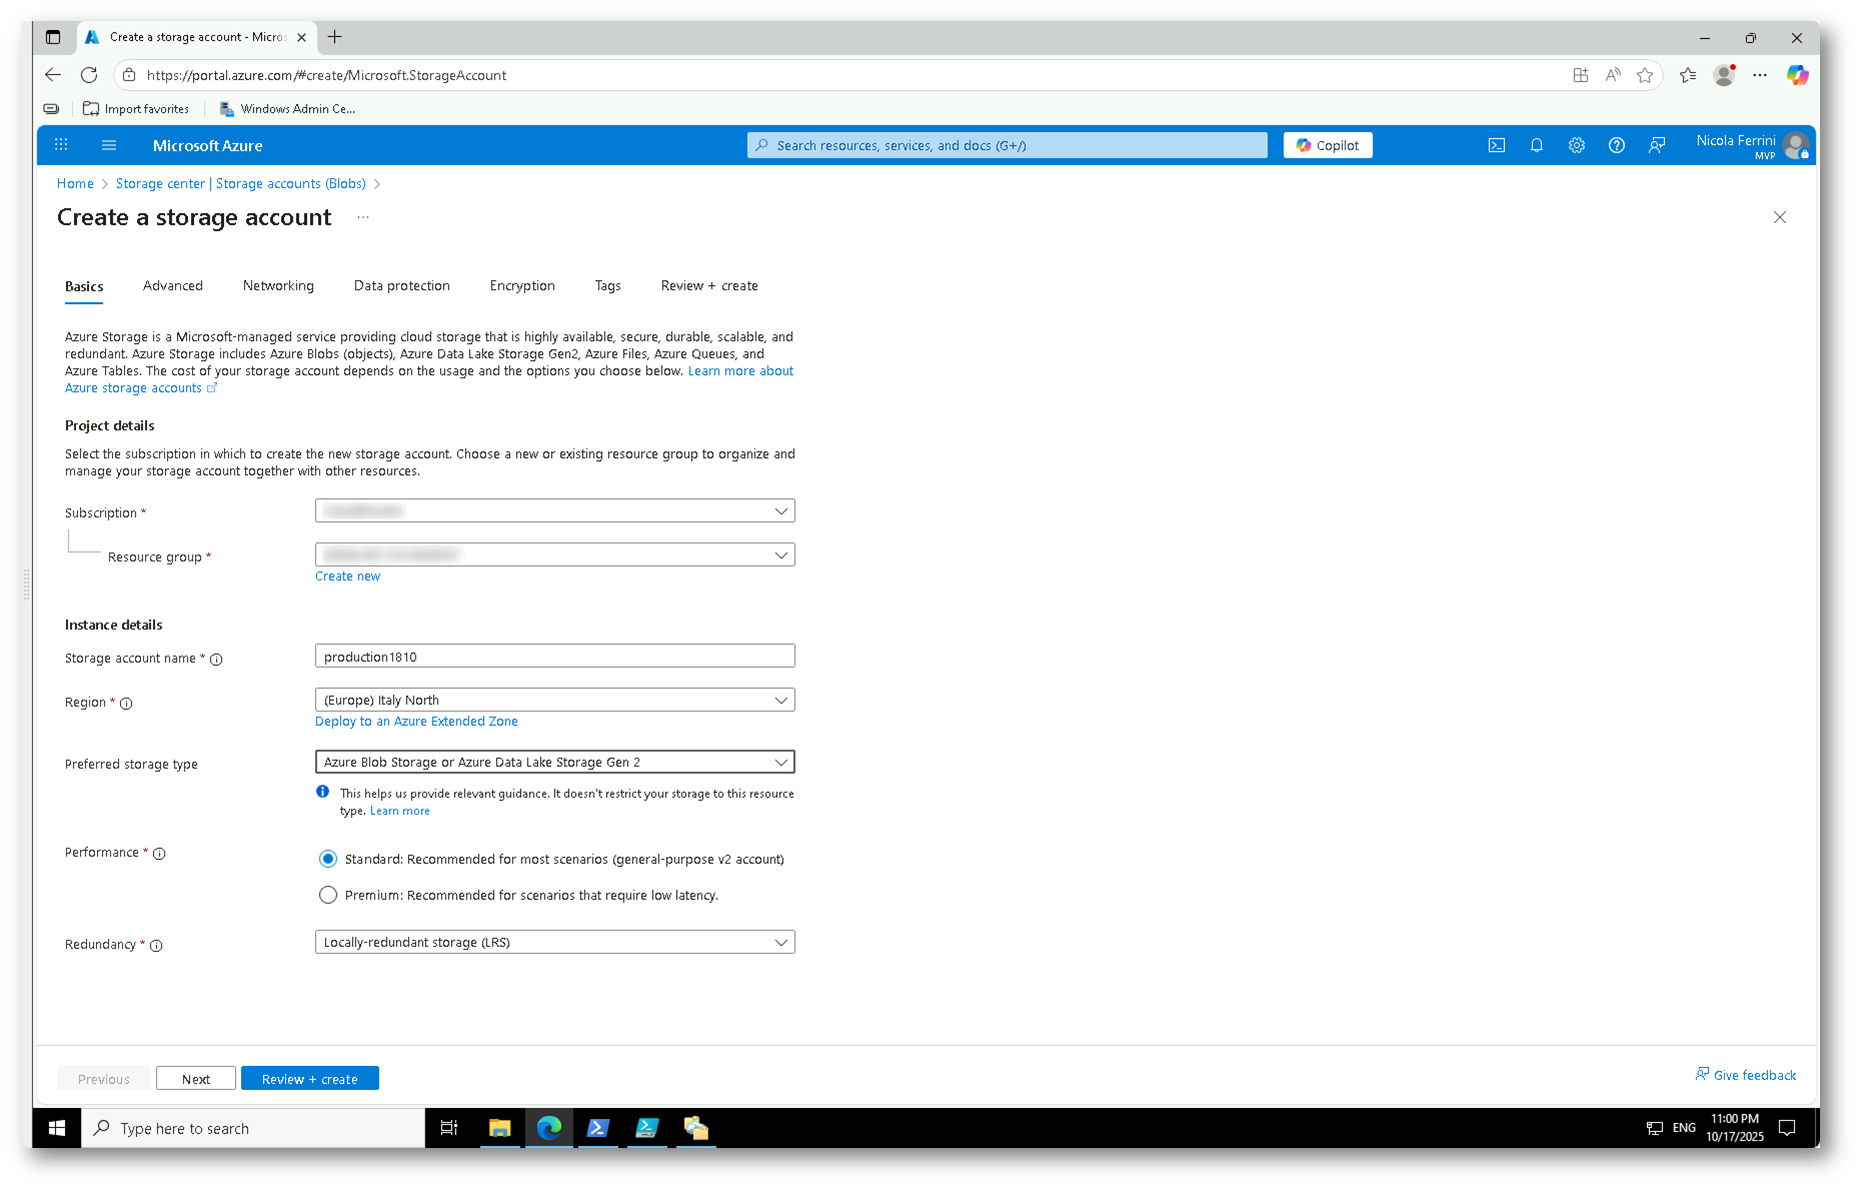Click the Next button
This screenshot has width=1862, height=1190.
pyautogui.click(x=196, y=1079)
